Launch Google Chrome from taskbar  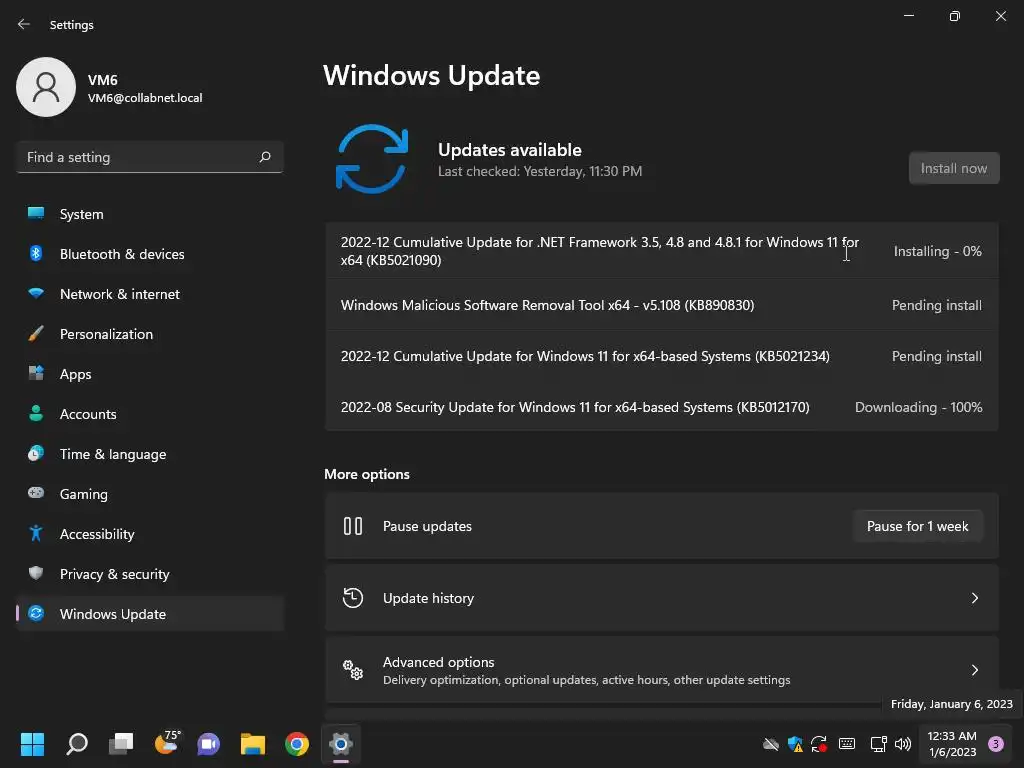click(x=296, y=743)
